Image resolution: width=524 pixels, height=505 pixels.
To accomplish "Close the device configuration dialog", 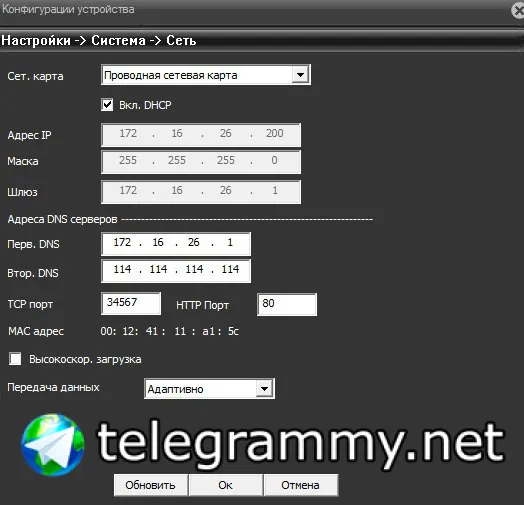I will (x=518, y=11).
